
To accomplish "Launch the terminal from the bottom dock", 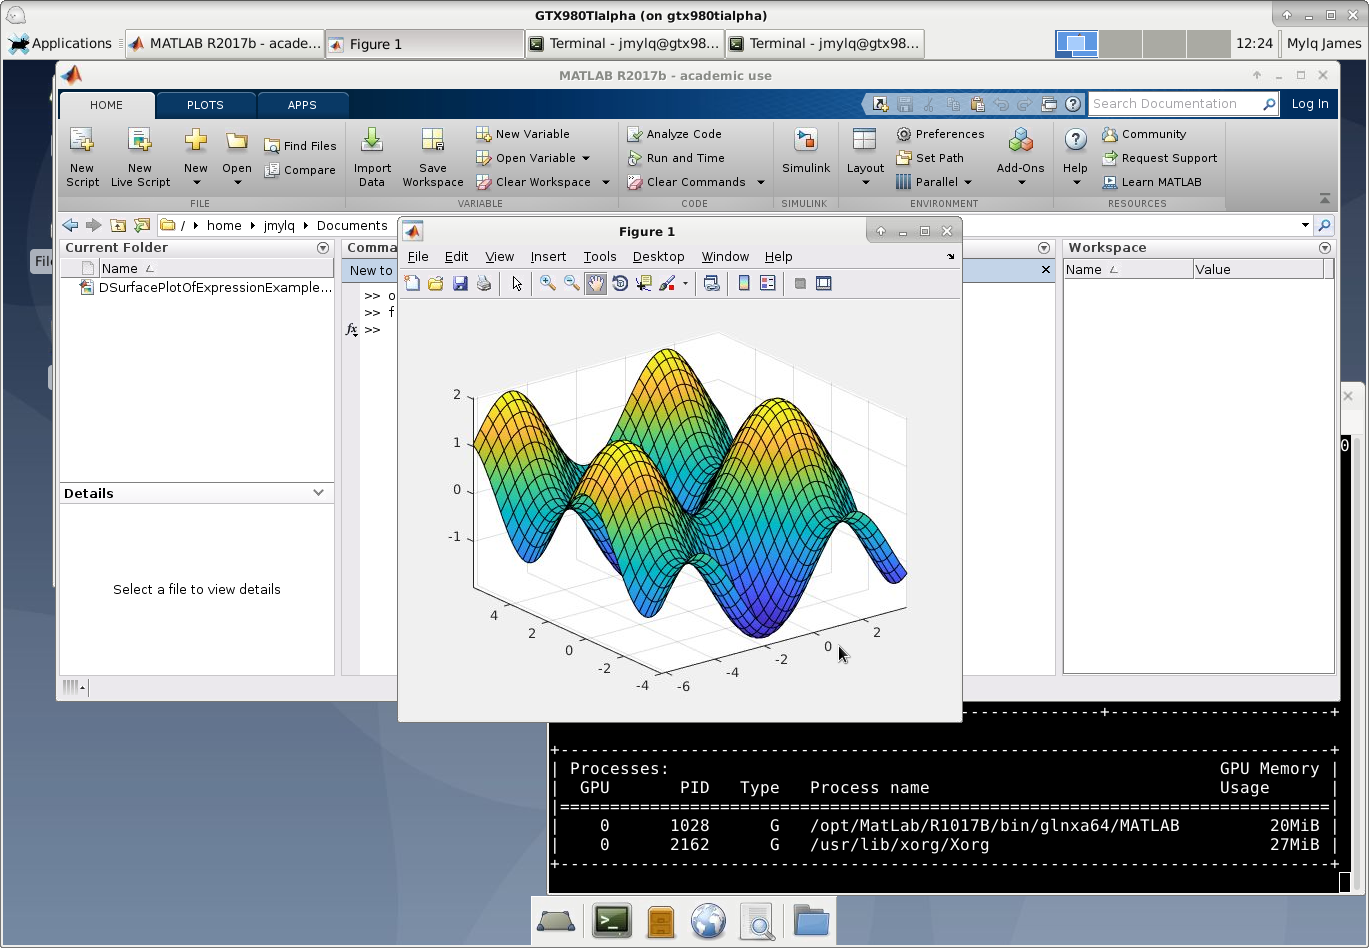I will pos(611,920).
